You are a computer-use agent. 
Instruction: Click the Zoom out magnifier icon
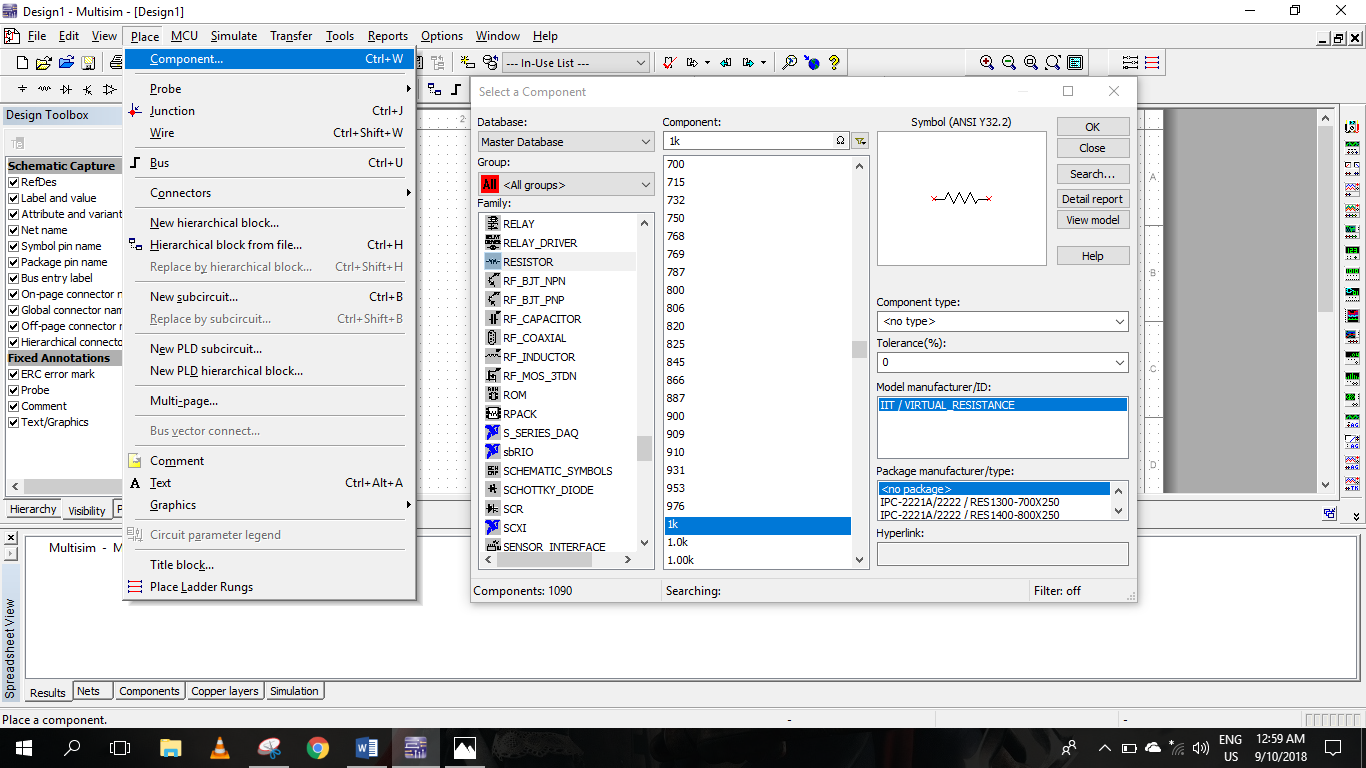pos(1009,62)
